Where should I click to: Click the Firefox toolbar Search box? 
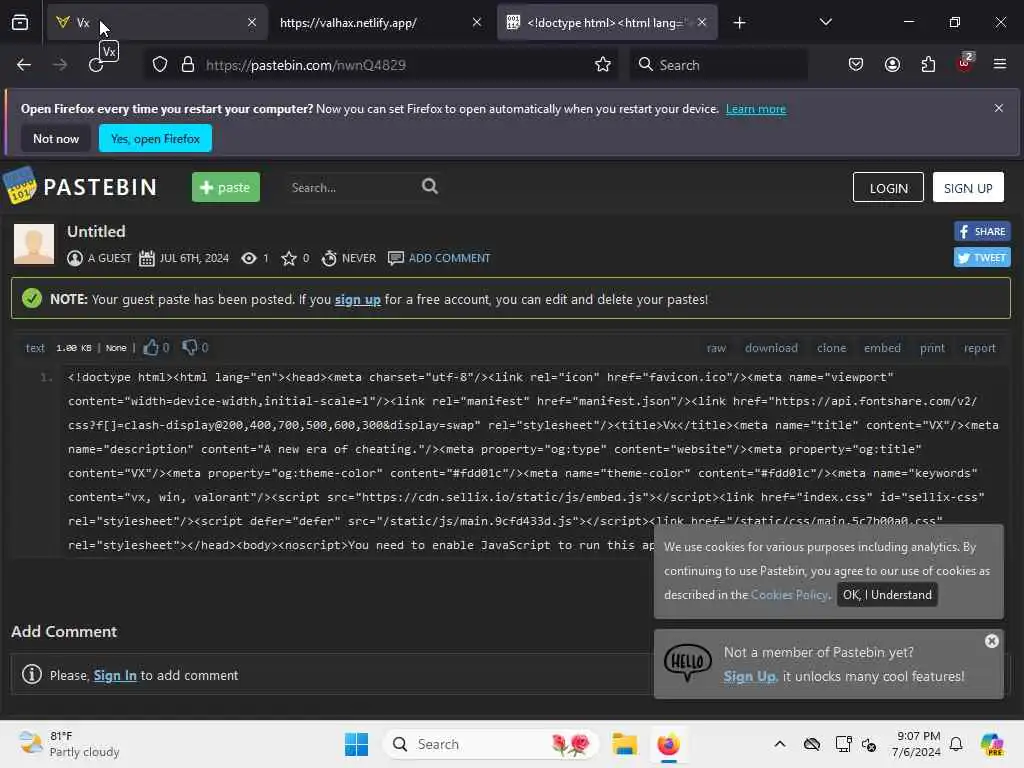[718, 65]
